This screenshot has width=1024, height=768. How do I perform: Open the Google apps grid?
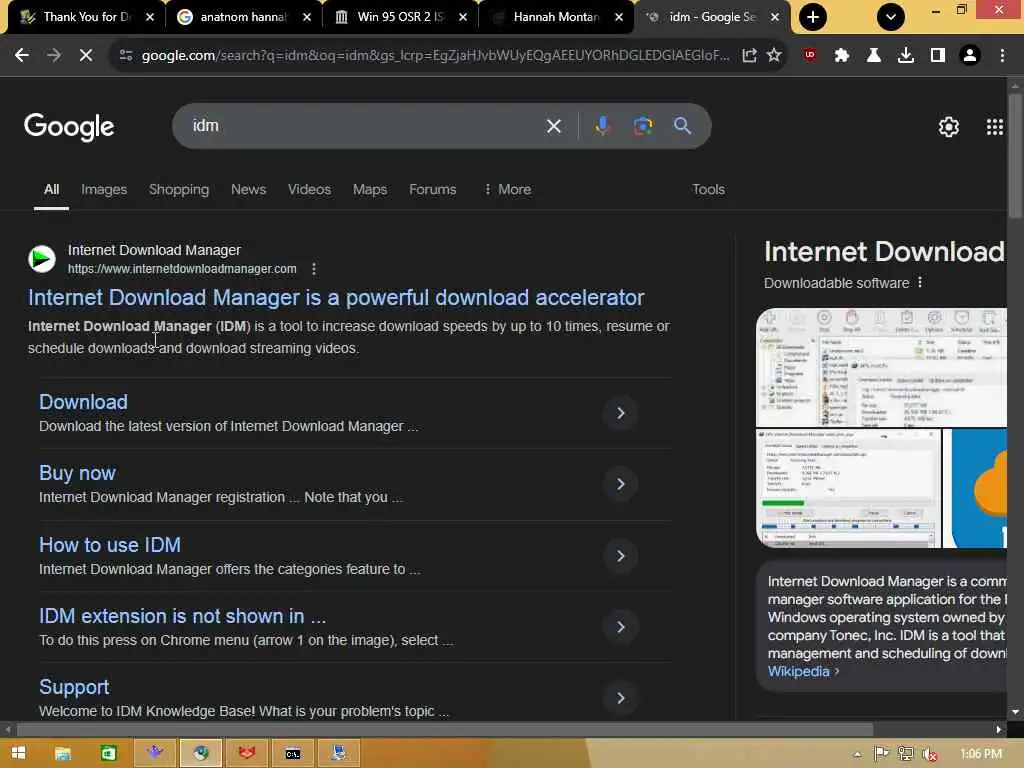(995, 127)
